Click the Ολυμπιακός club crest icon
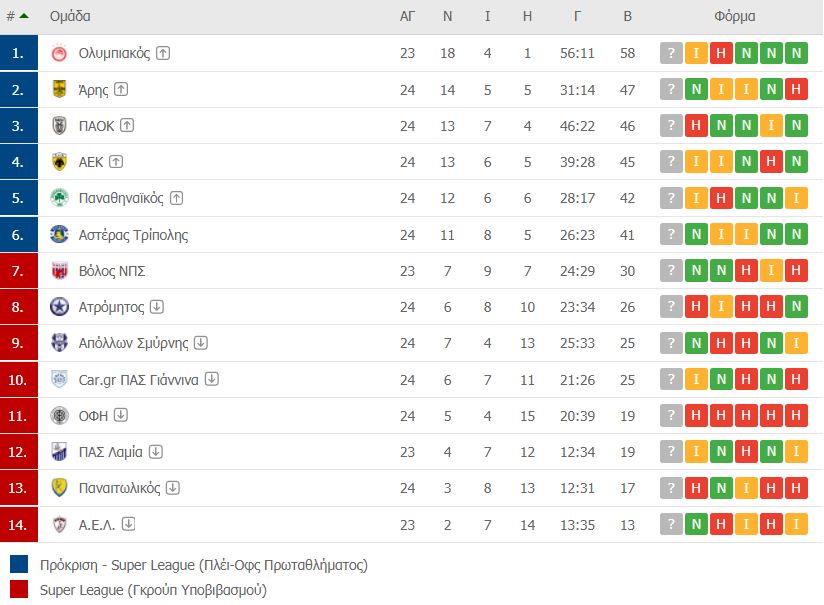The image size is (824, 605). (59, 53)
